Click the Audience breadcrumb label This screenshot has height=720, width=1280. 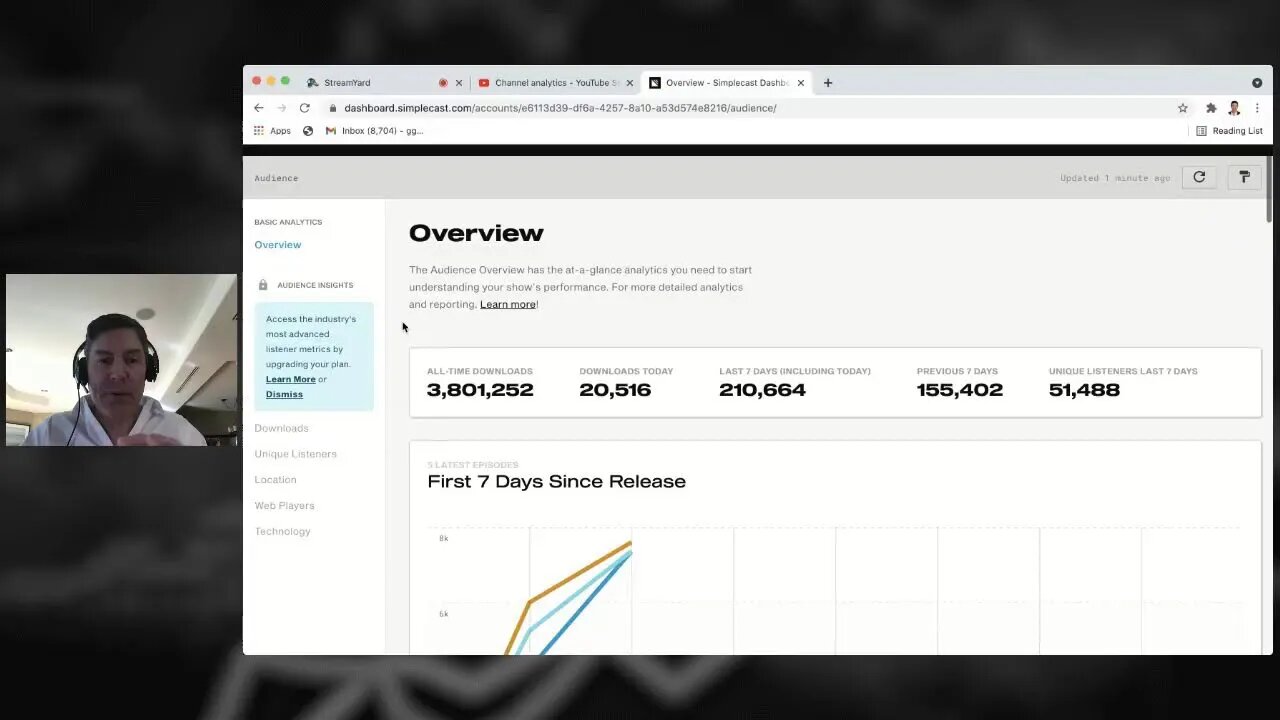pyautogui.click(x=276, y=178)
